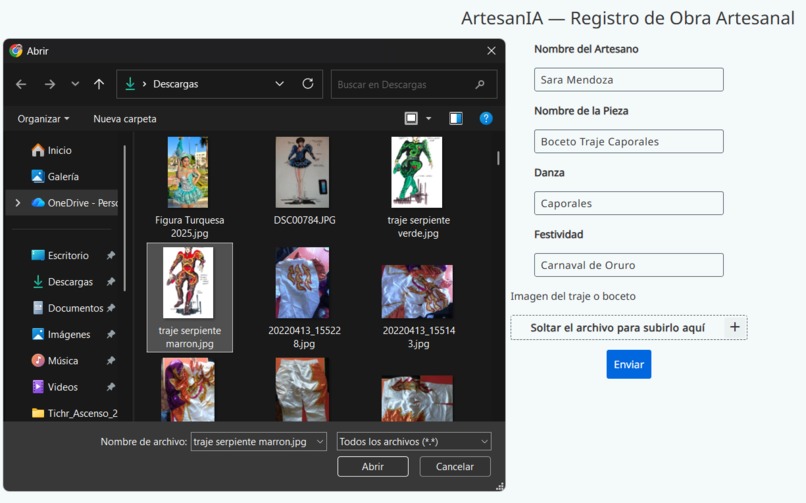Viewport: 806px width, 503px height.
Task: Click the pin icon next to Música
Action: (x=111, y=361)
